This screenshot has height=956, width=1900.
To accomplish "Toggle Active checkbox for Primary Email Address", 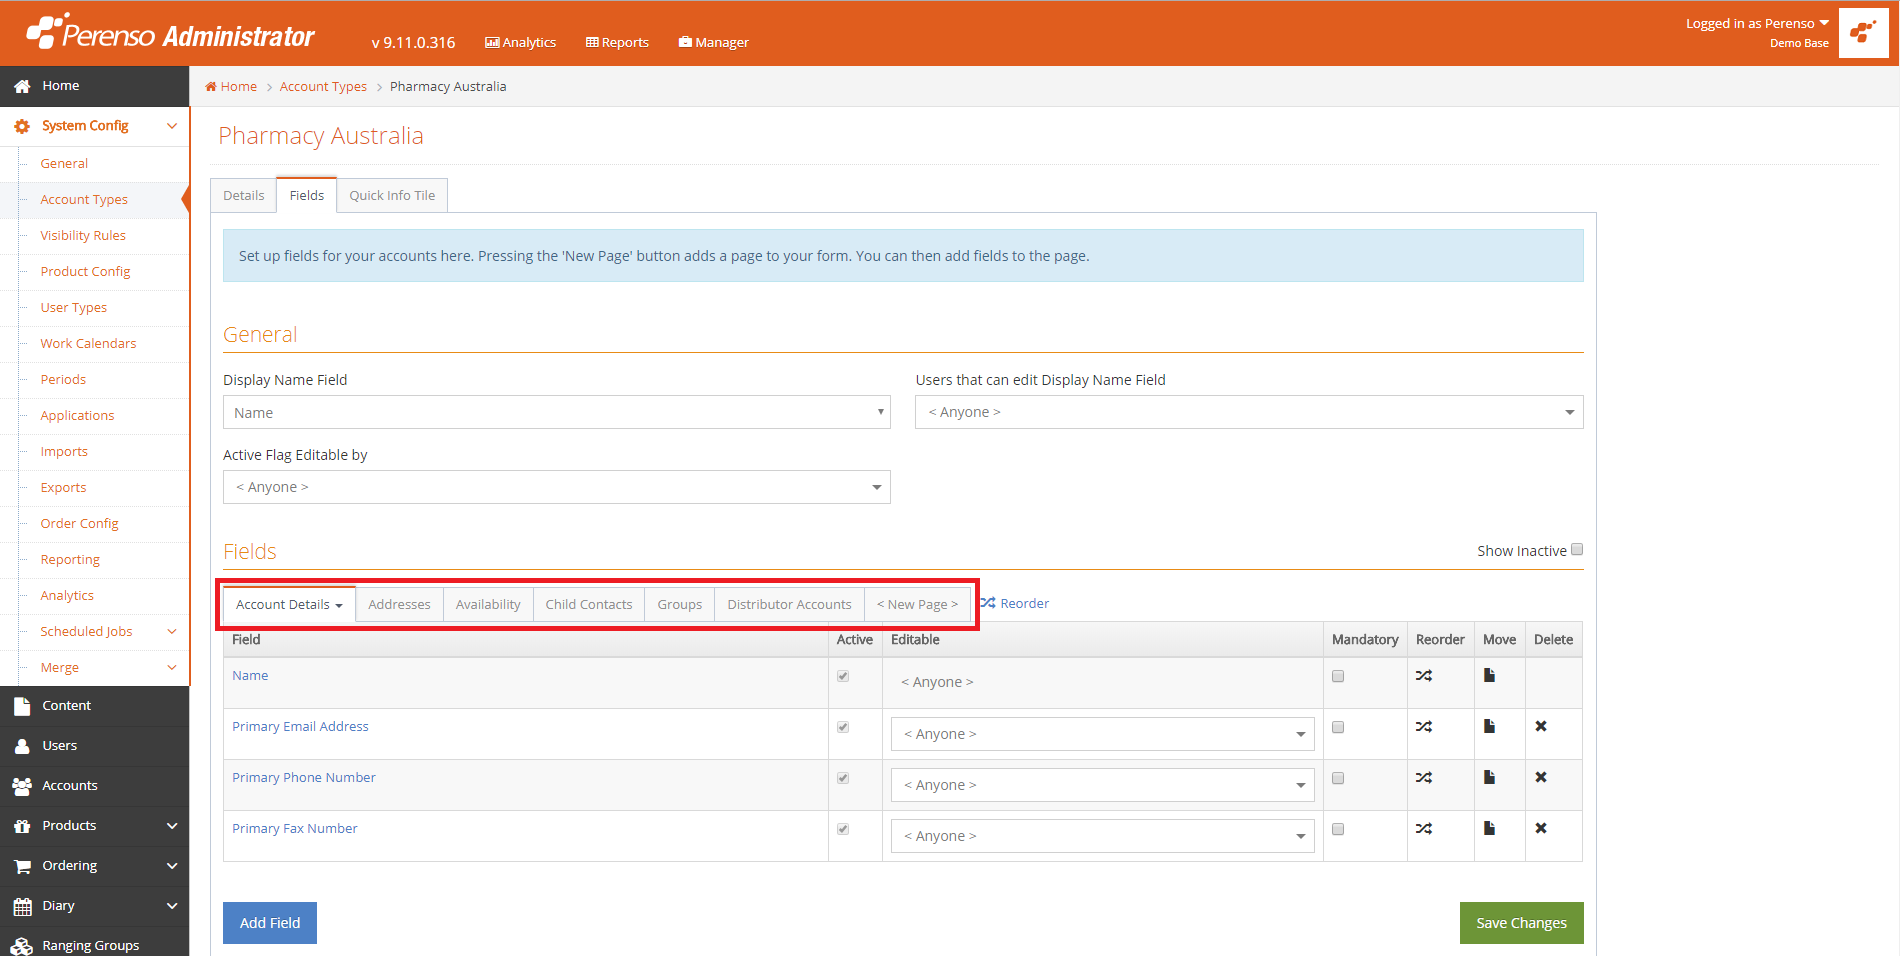I will tap(843, 727).
